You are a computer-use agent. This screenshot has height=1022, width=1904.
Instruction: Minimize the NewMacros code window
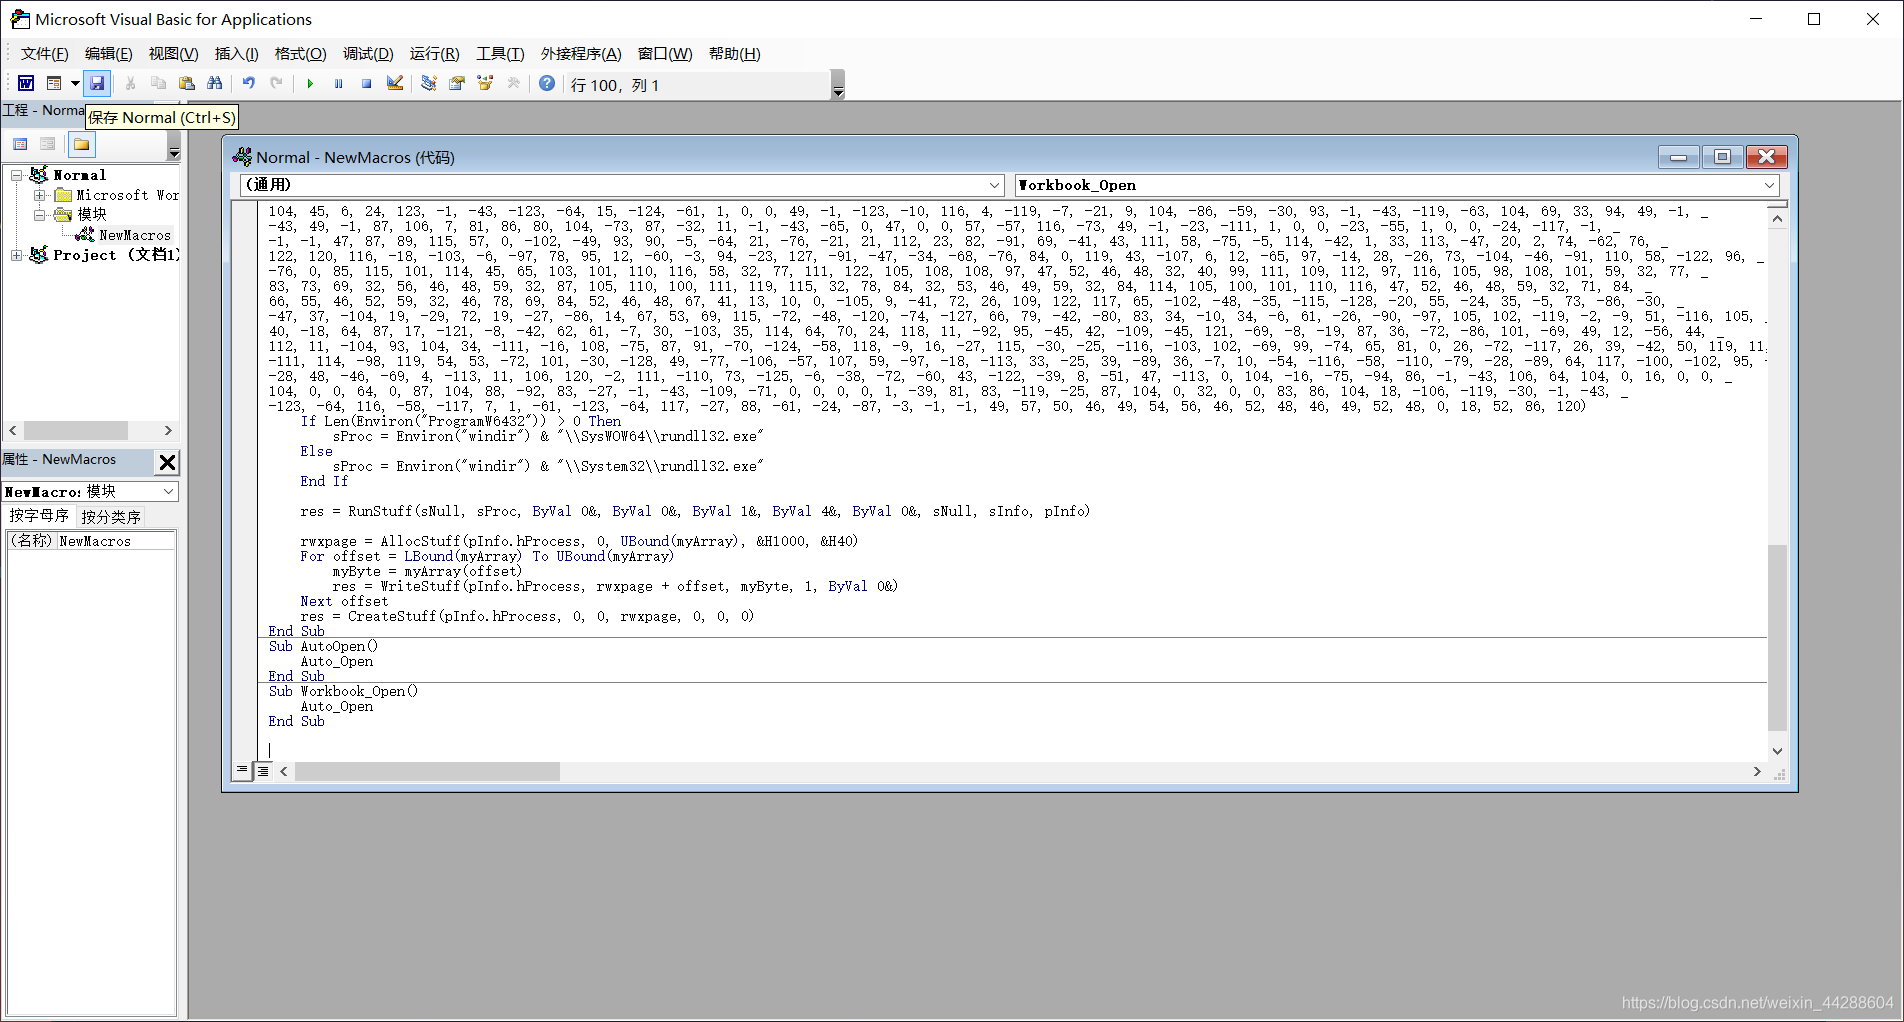pyautogui.click(x=1678, y=157)
